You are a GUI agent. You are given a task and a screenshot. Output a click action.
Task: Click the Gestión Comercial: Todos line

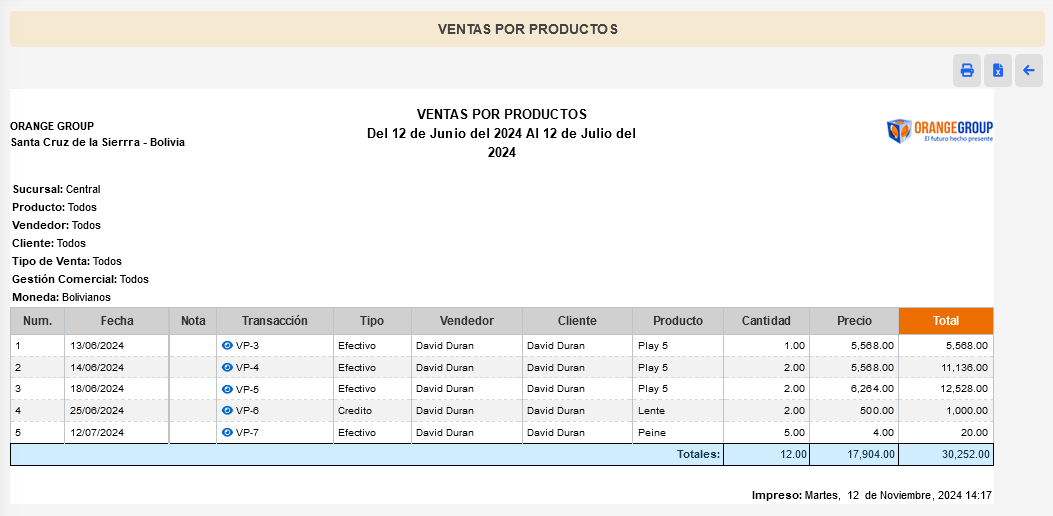click(81, 279)
